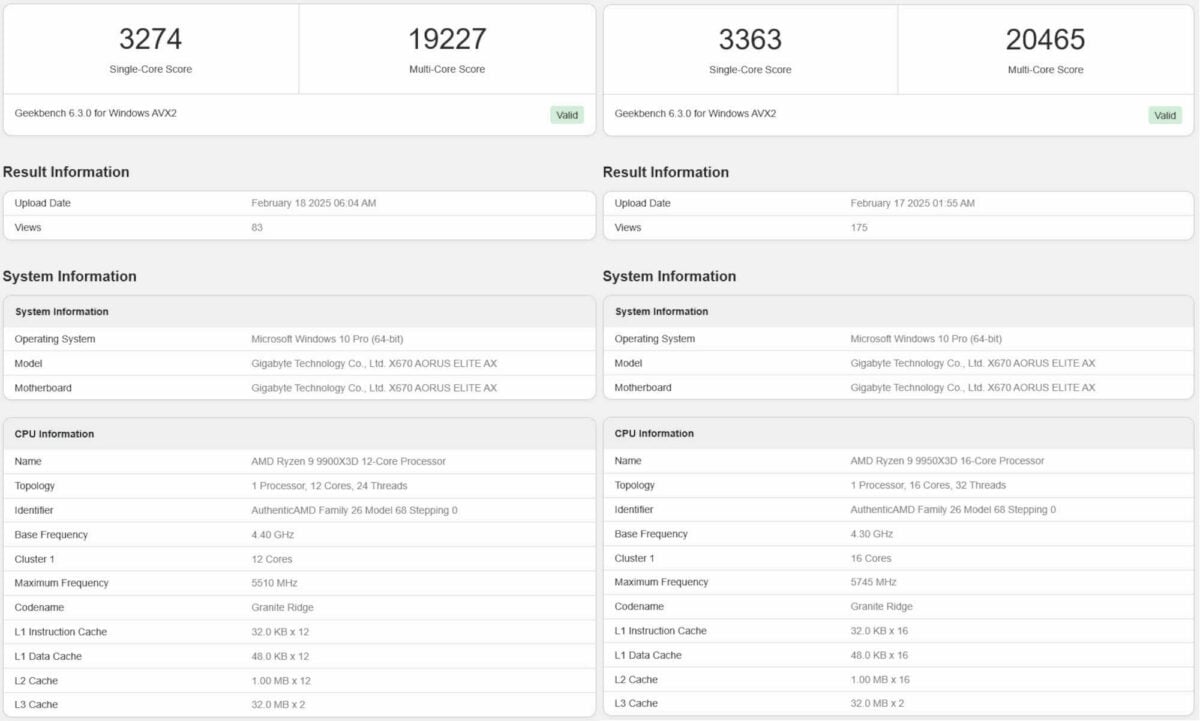Screen dimensions: 1200x721
Task: Click the Single-Core Score 3363
Action: coord(751,38)
